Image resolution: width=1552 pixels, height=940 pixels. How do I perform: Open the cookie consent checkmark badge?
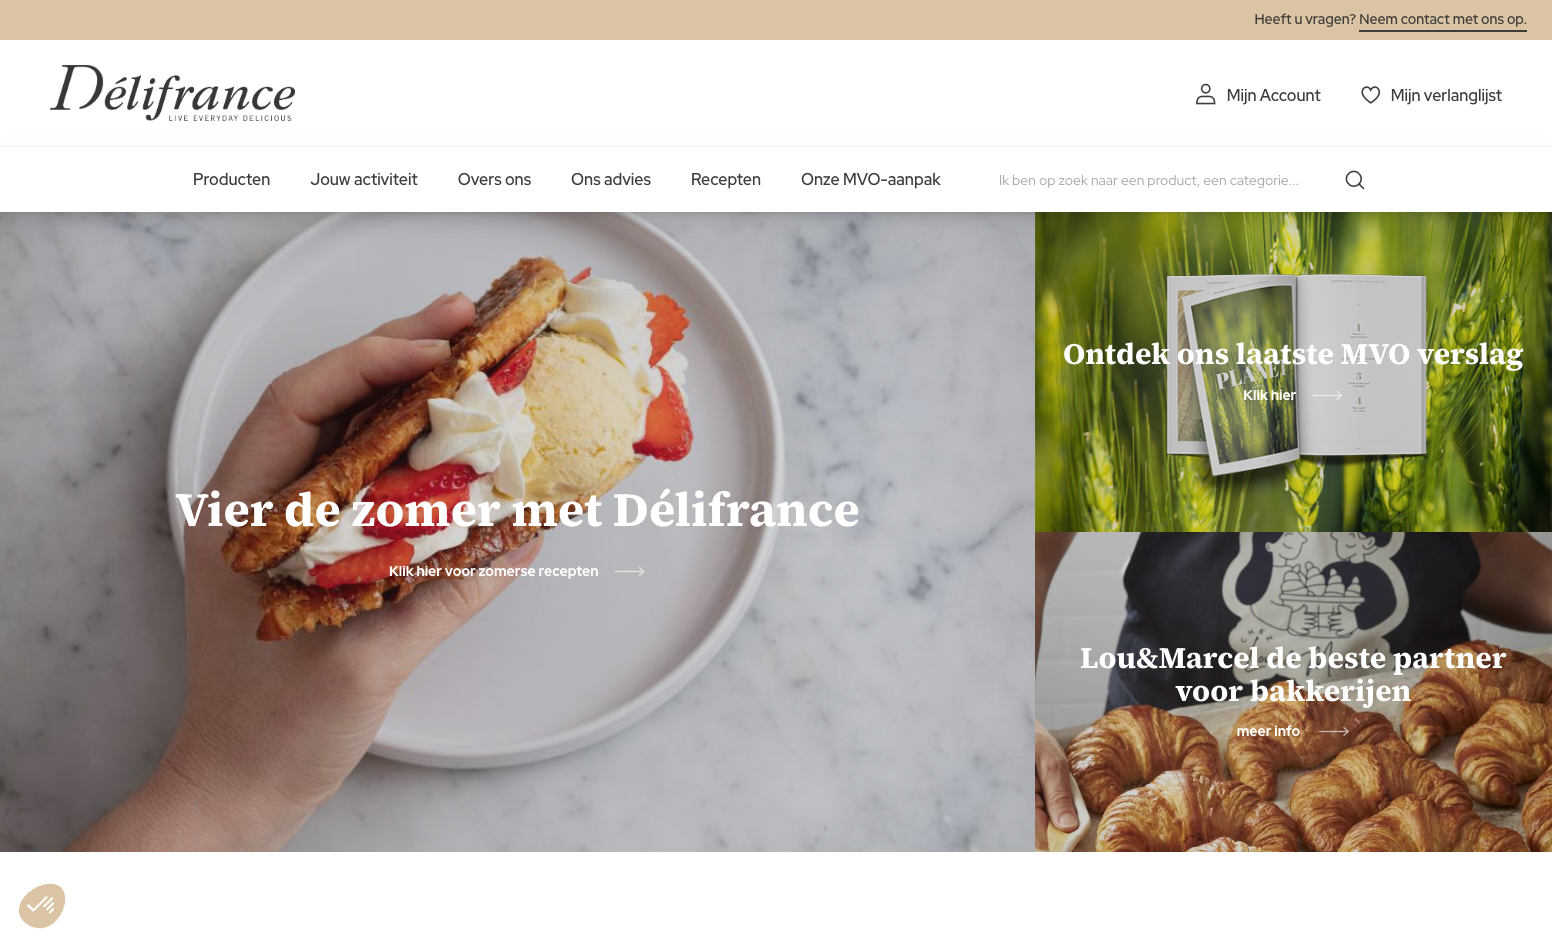coord(42,906)
